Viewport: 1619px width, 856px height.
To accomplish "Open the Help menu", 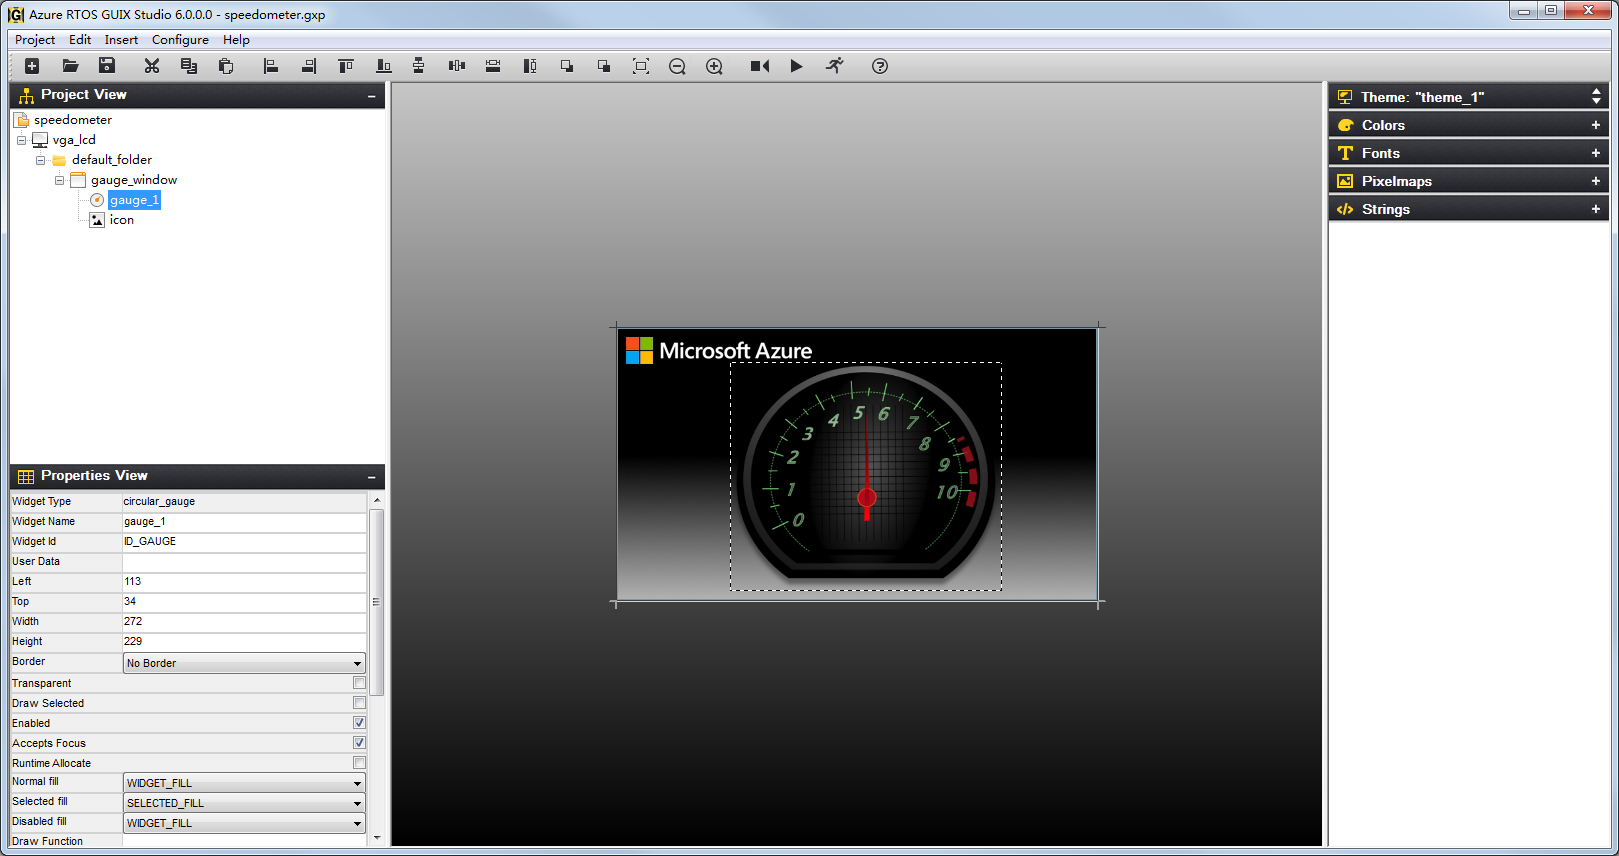I will (236, 40).
